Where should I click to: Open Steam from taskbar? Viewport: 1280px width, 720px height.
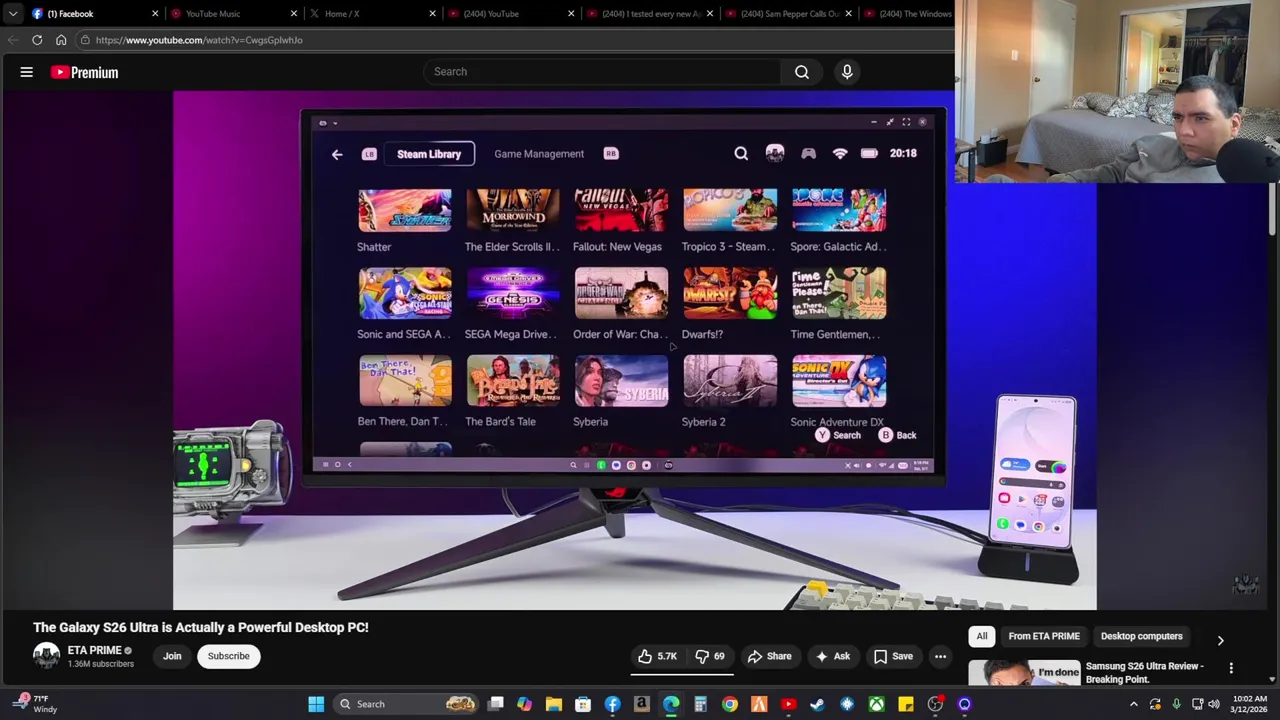pos(817,704)
